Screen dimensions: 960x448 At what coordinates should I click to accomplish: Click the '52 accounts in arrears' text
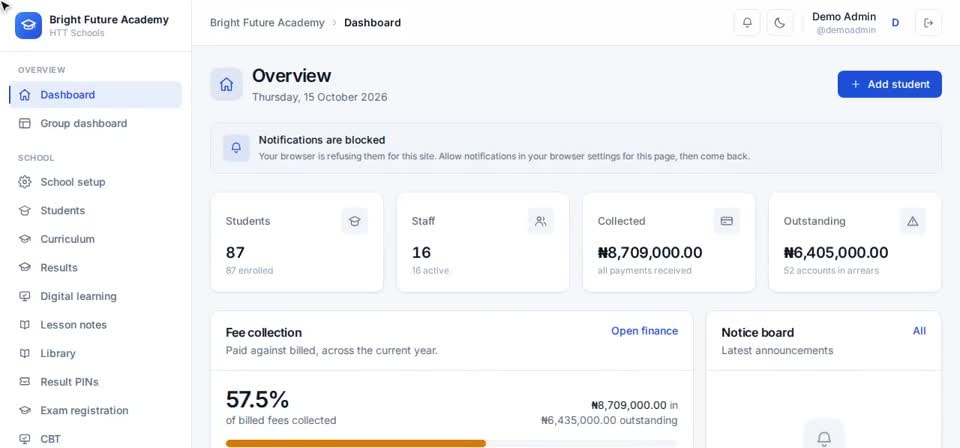click(831, 271)
